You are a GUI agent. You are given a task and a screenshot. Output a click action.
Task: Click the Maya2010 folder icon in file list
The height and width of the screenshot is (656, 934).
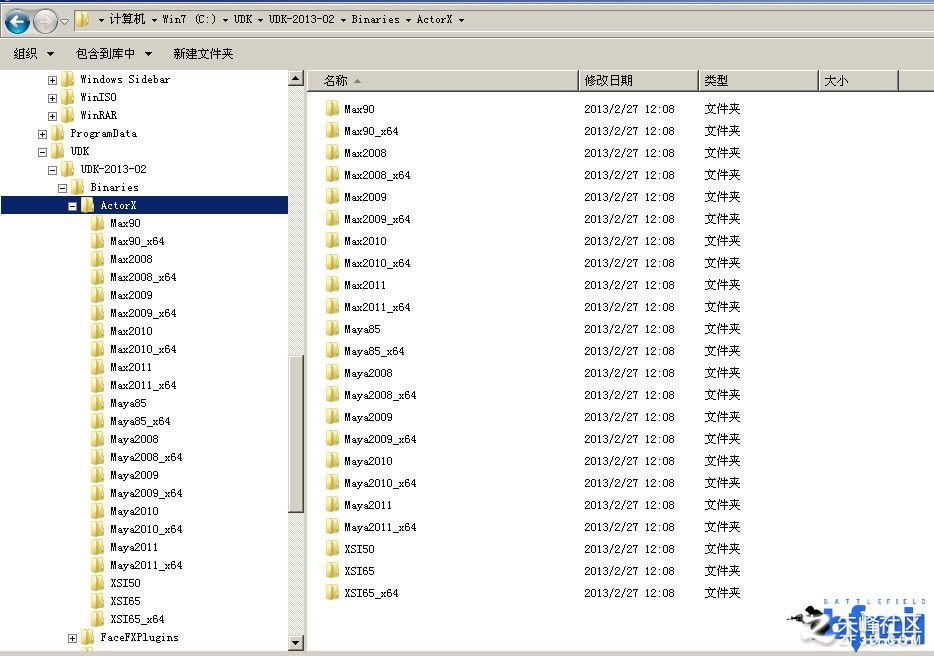tap(332, 461)
